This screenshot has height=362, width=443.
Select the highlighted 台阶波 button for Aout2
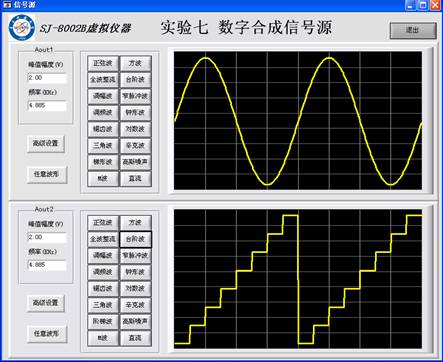coord(135,239)
